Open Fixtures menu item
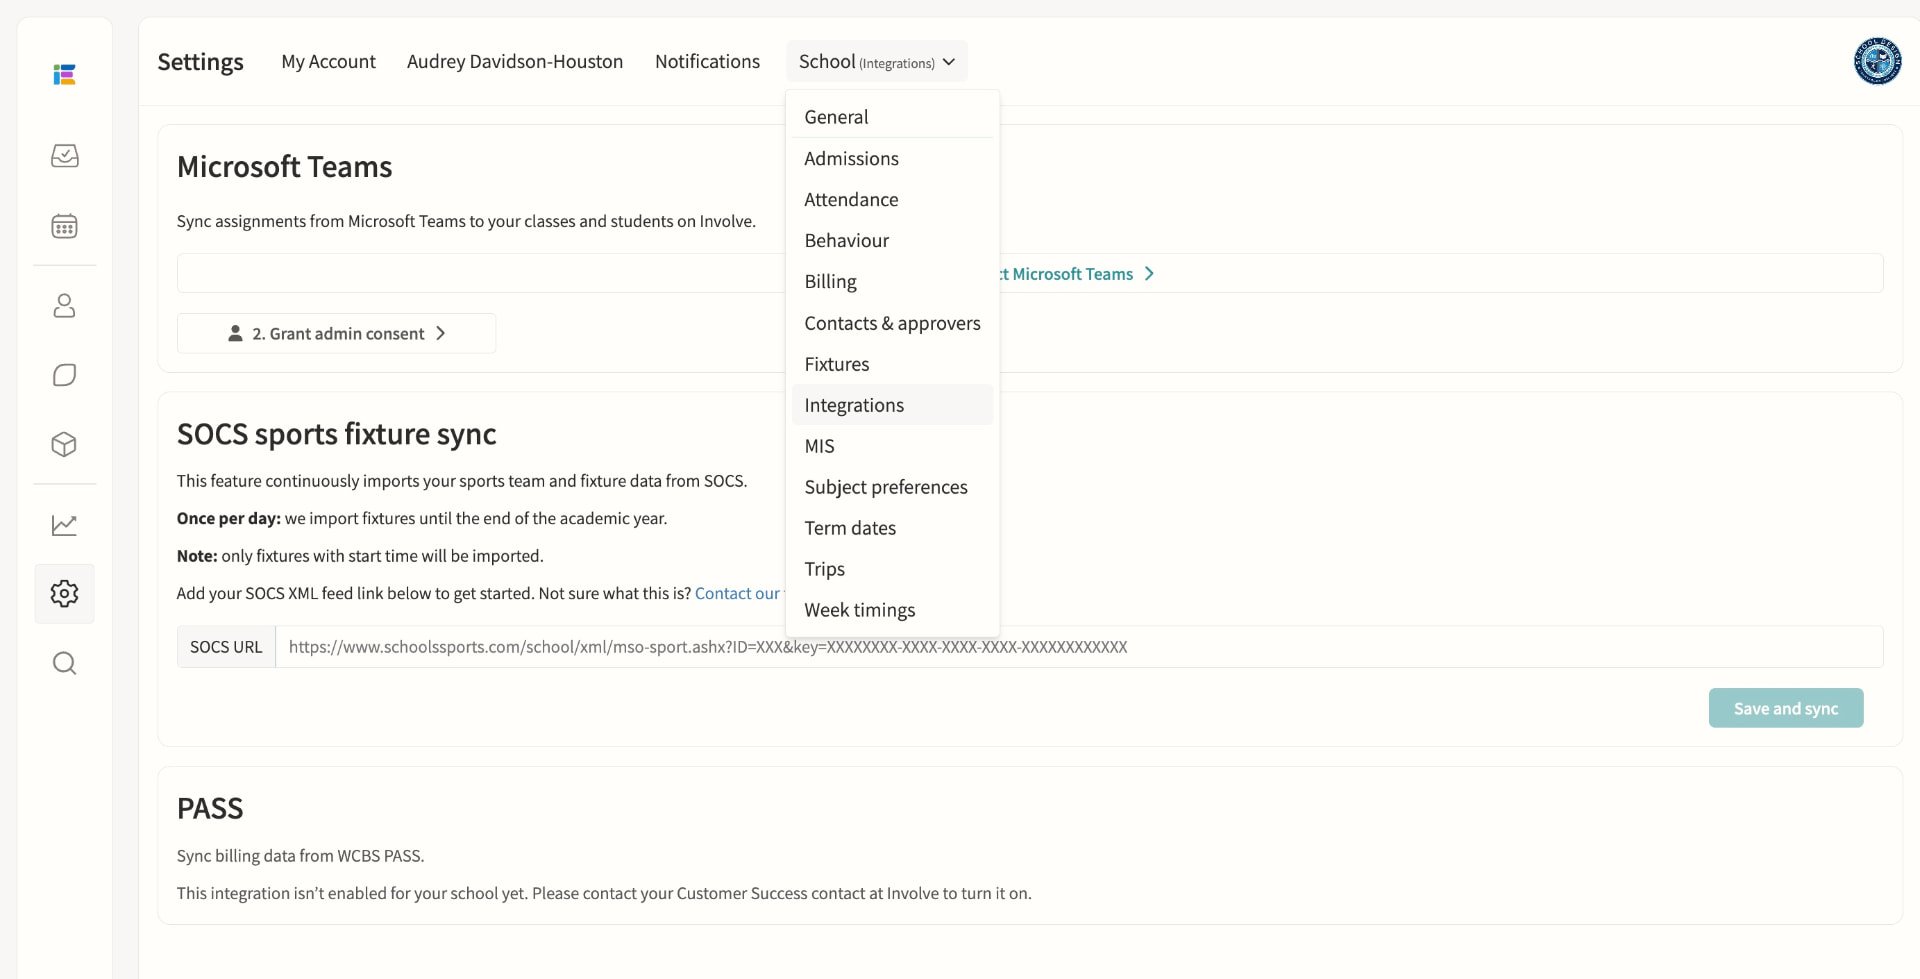This screenshot has width=1920, height=979. (892, 364)
